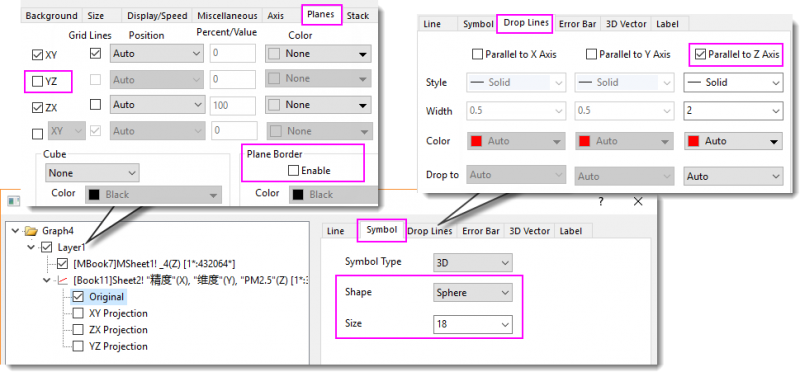Open Drop Lines tab in upper panel
Image resolution: width=800 pixels, height=372 pixels.
526,23
